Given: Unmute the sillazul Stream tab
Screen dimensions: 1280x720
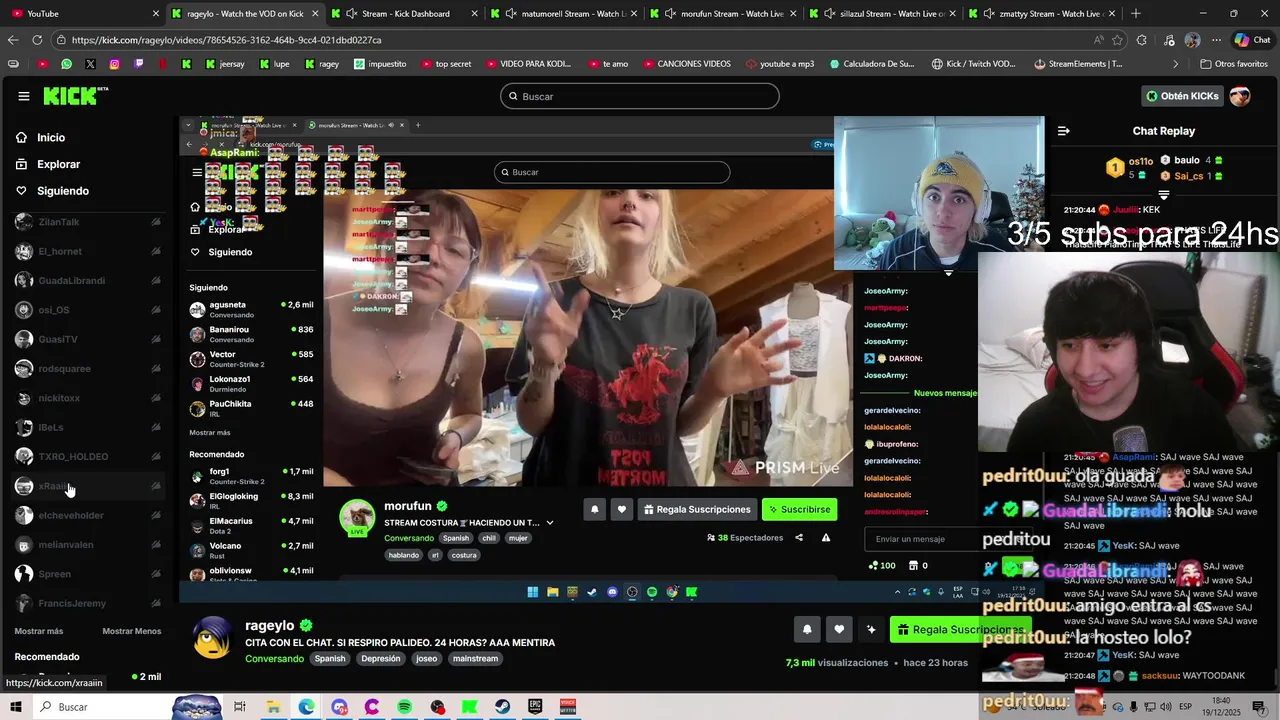Looking at the screenshot, I should pyautogui.click(x=831, y=13).
